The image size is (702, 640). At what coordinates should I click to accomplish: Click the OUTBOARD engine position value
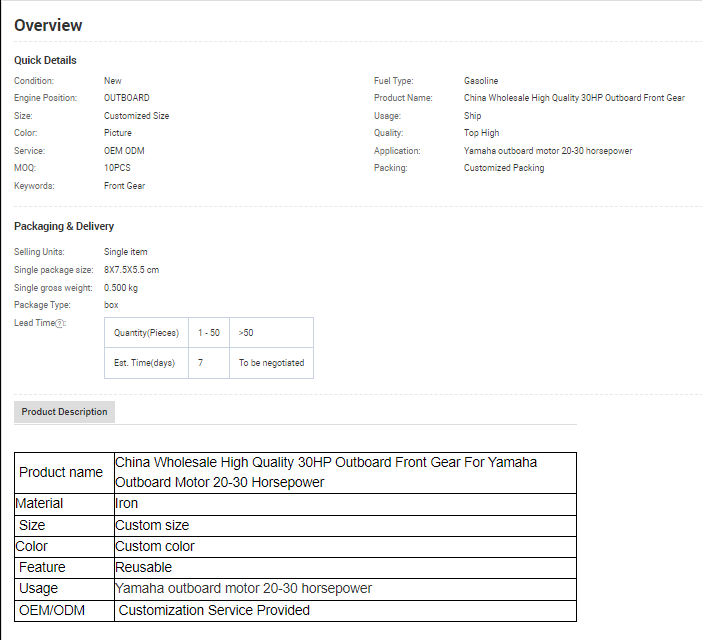coord(127,98)
